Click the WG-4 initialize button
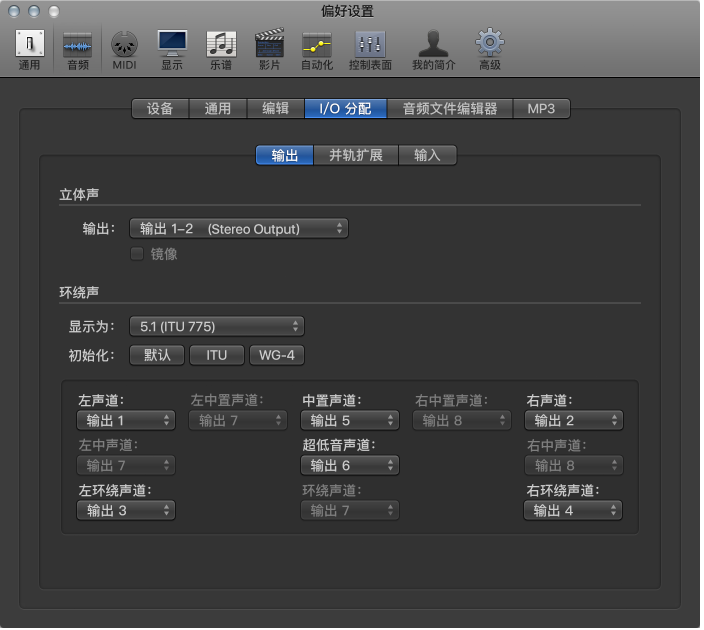The image size is (704, 630). (x=277, y=355)
